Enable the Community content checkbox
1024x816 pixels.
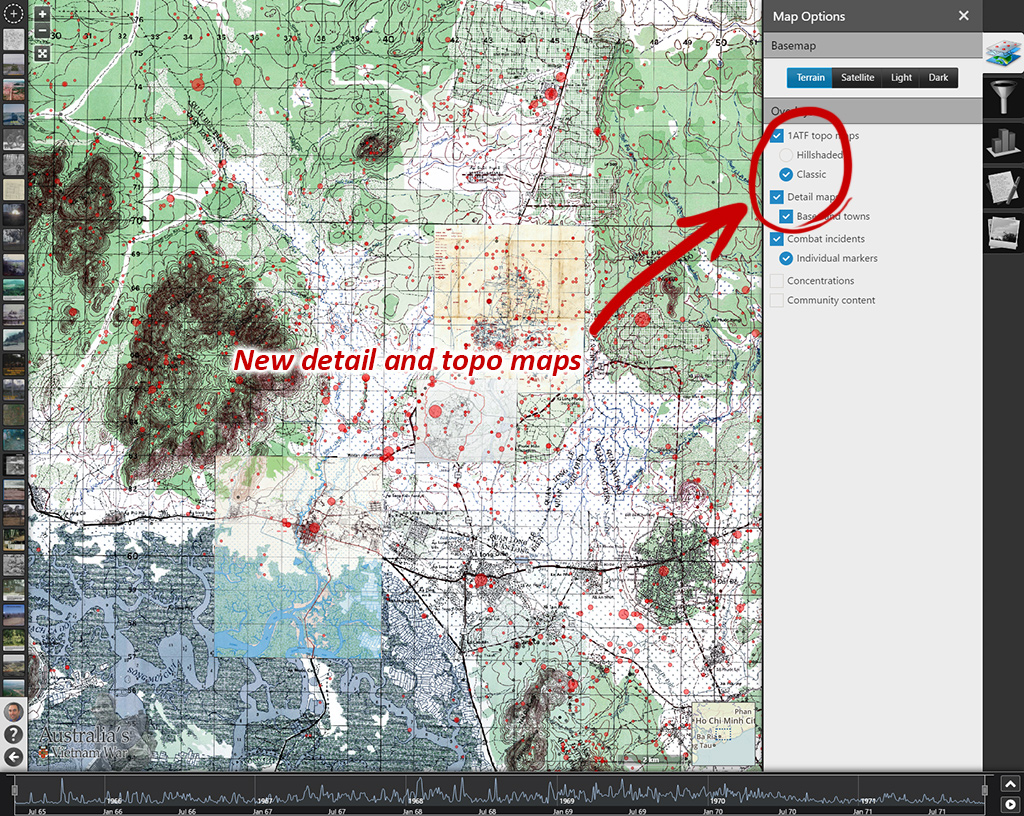(777, 300)
